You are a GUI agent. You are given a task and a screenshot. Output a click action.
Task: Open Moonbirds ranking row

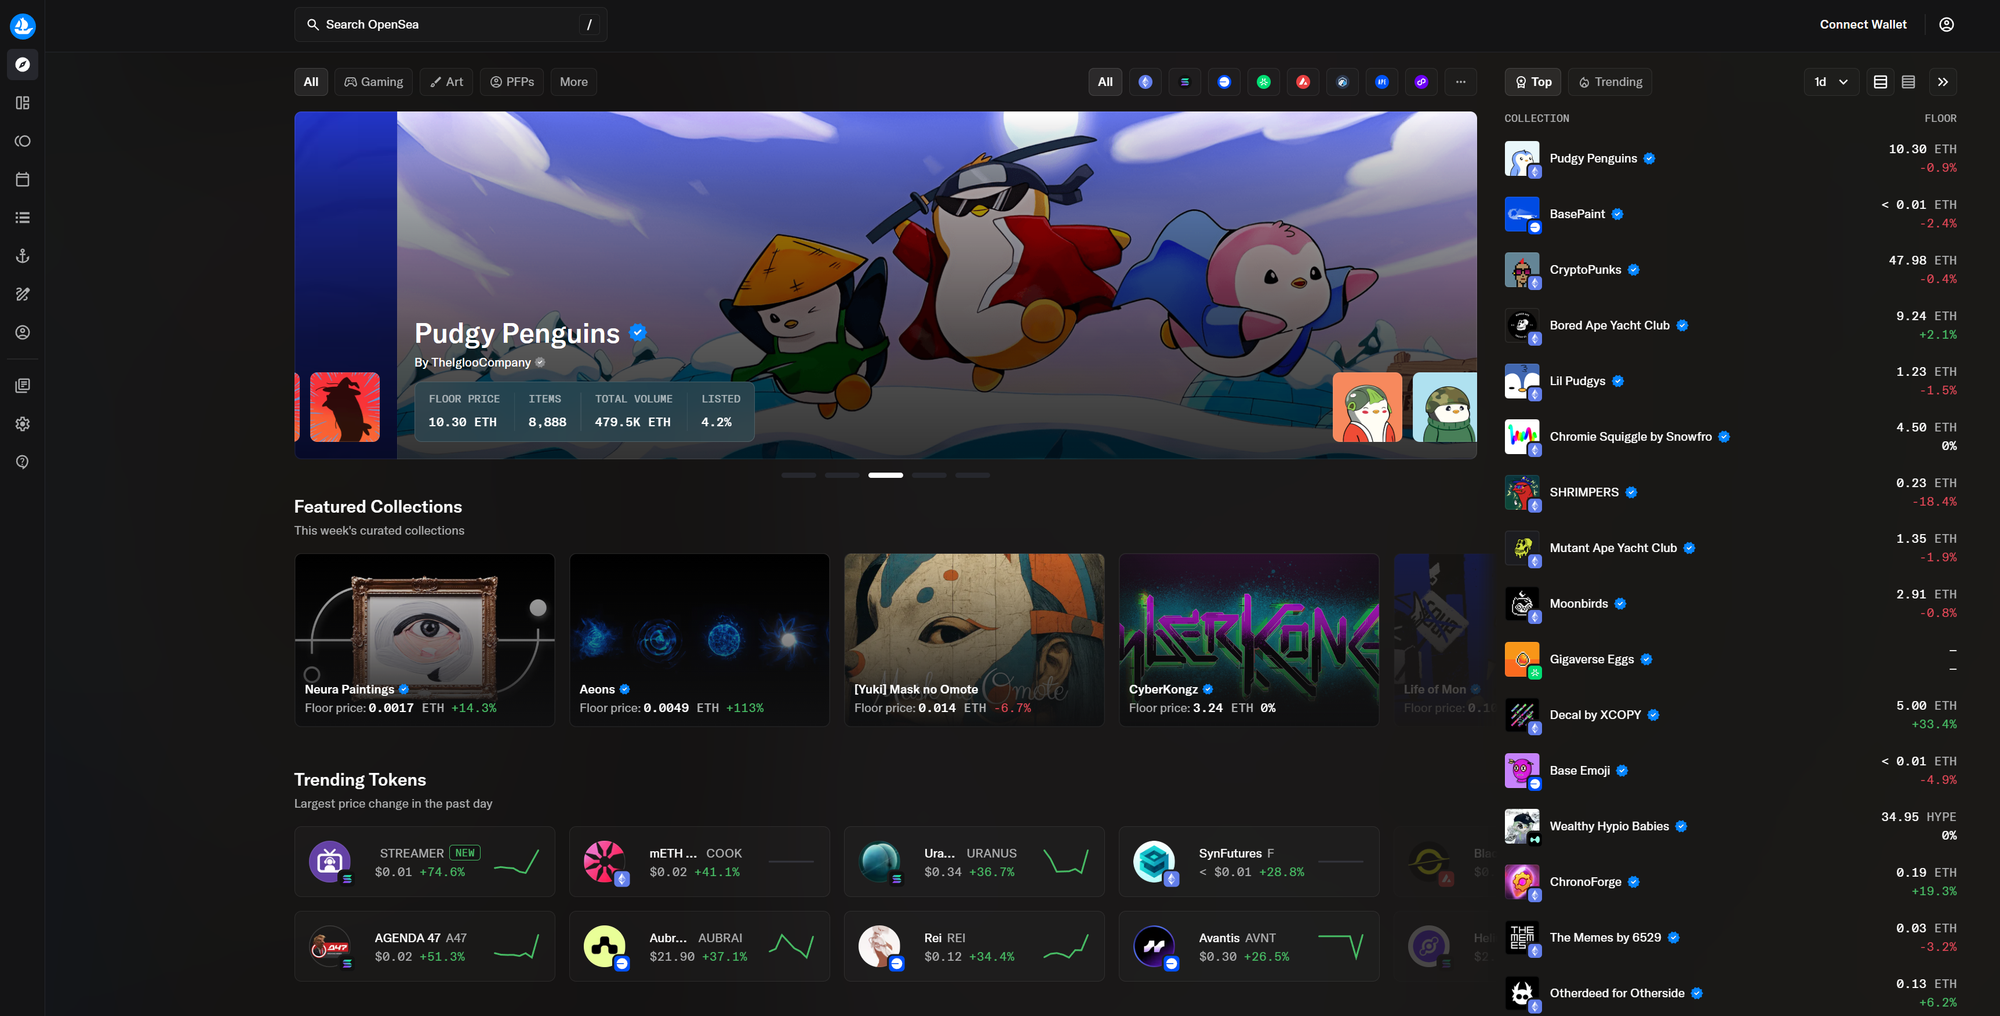tap(1731, 604)
